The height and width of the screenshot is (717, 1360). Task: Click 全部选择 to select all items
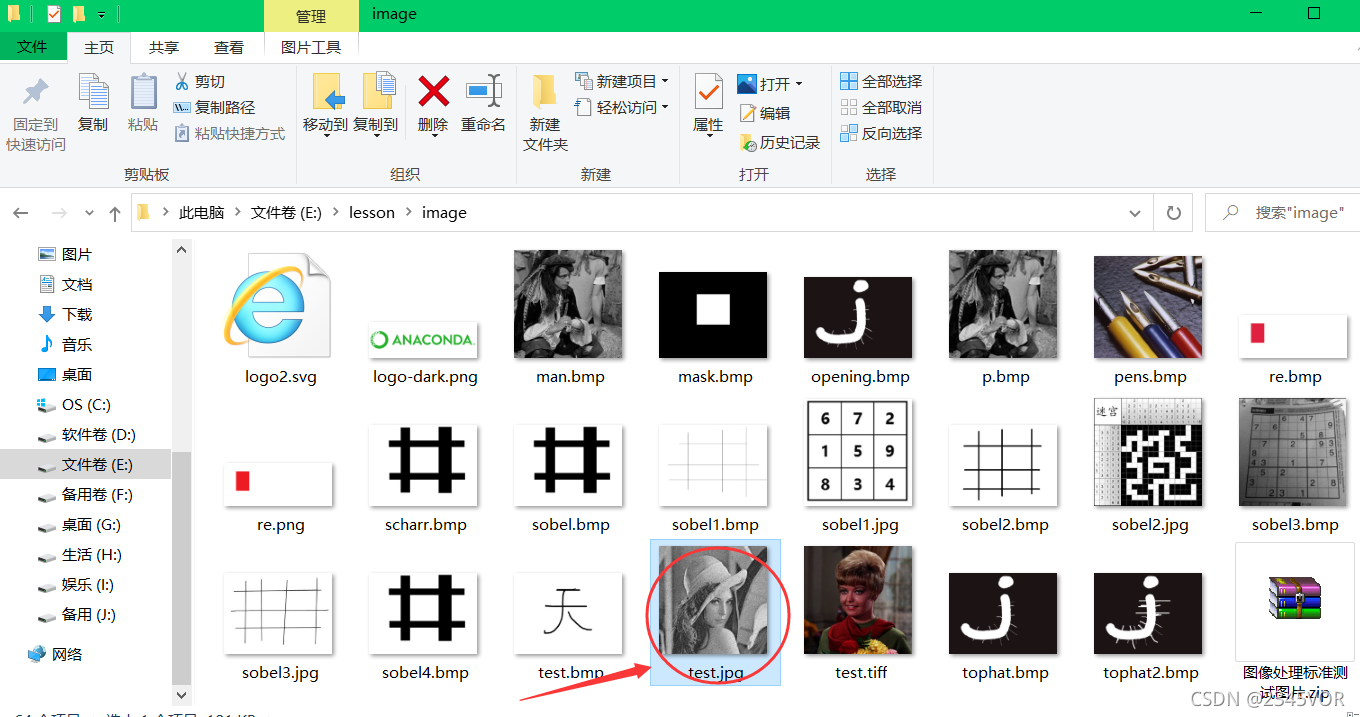click(x=880, y=81)
